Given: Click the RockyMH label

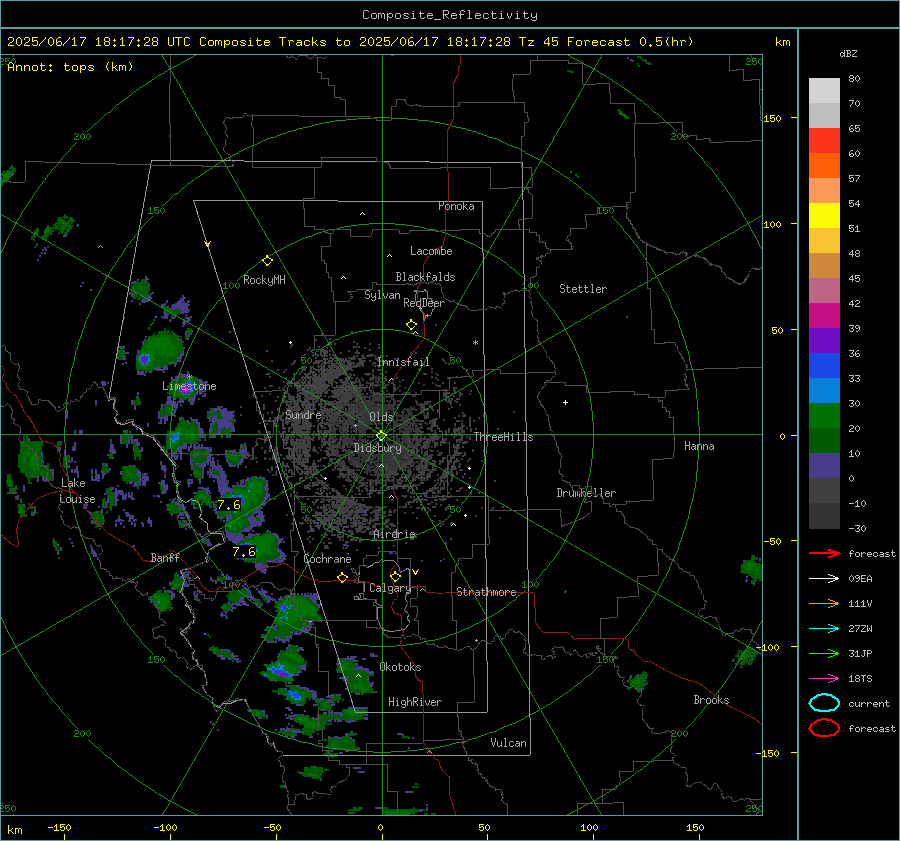Looking at the screenshot, I should click(x=264, y=280).
